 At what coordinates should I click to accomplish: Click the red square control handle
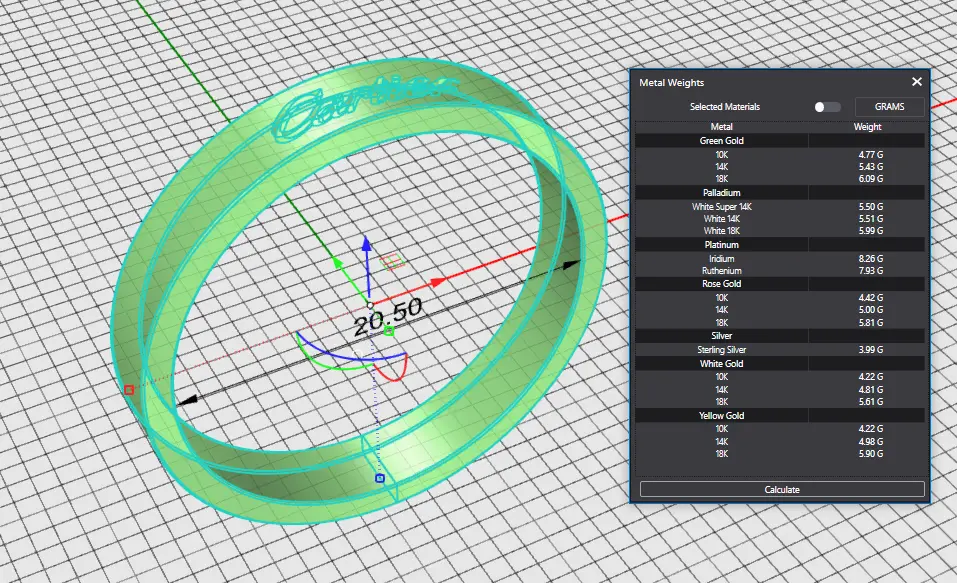pyautogui.click(x=129, y=389)
